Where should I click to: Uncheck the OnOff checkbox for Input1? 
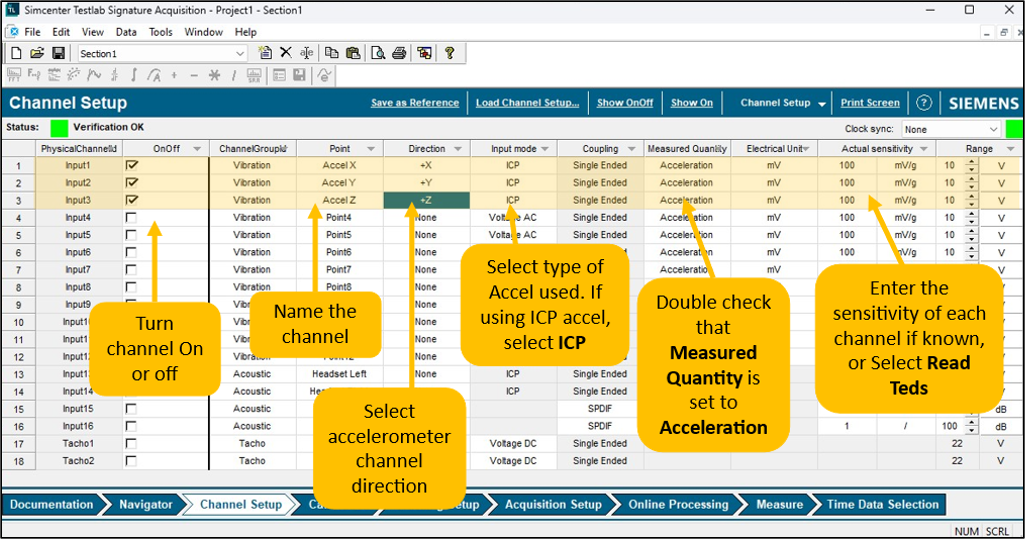pyautogui.click(x=131, y=165)
